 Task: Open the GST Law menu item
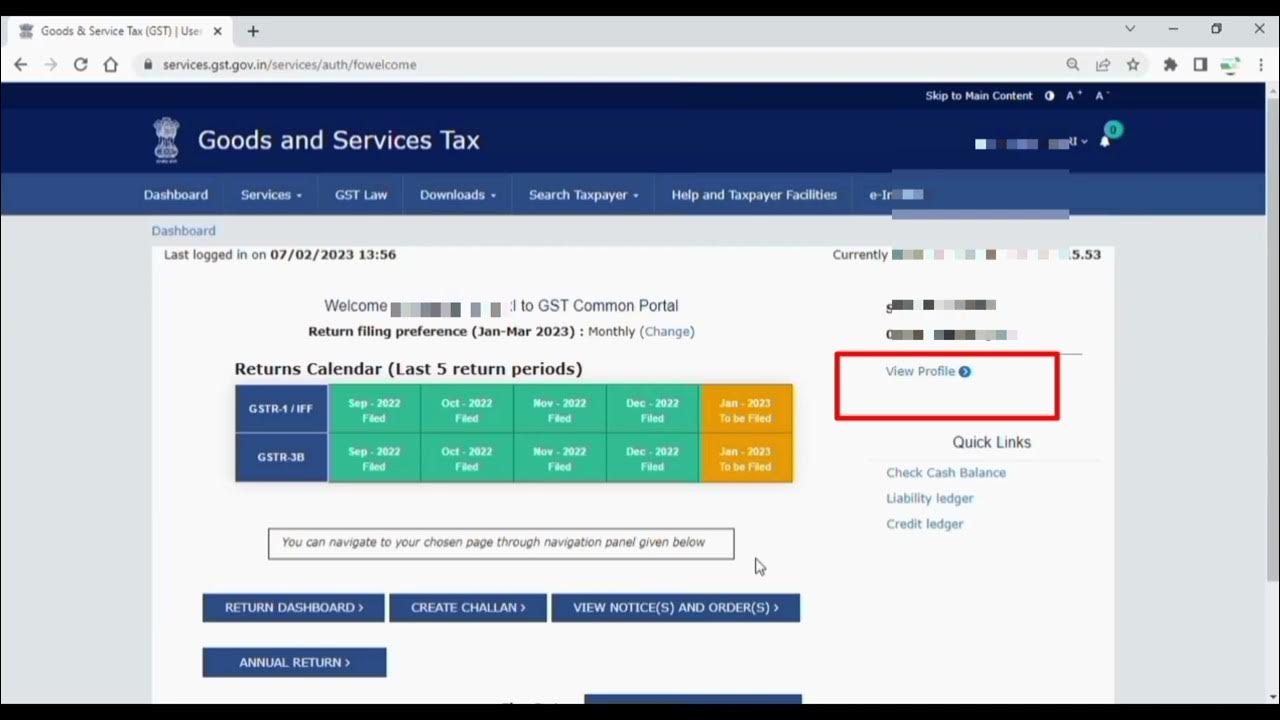pyautogui.click(x=361, y=195)
